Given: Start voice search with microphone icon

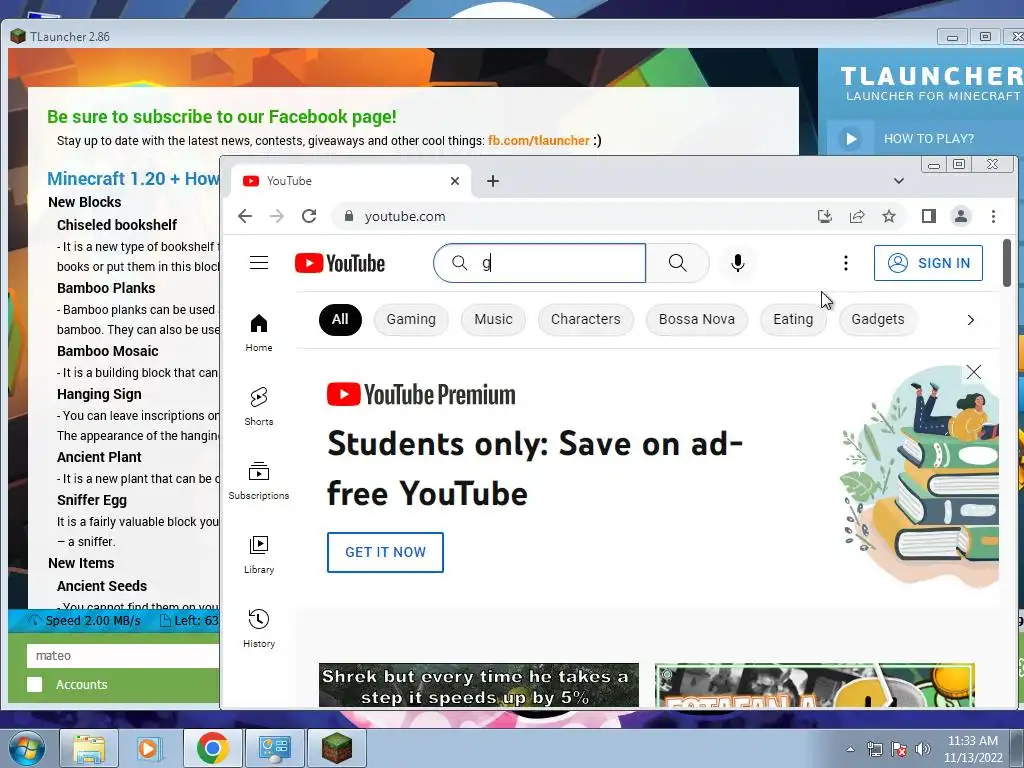Looking at the screenshot, I should 737,263.
